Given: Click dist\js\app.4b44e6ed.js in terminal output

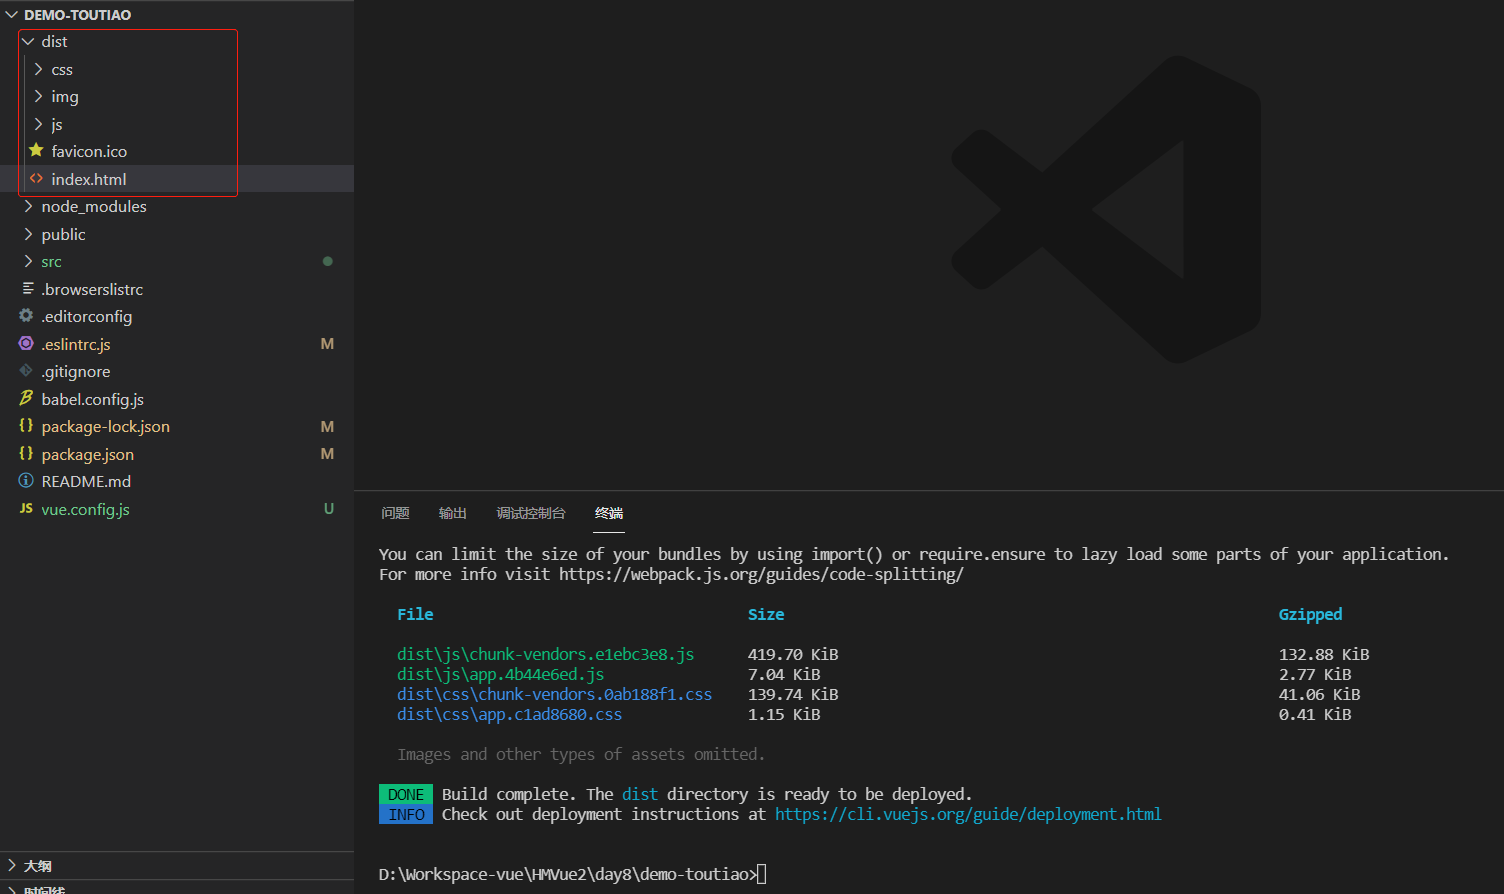Looking at the screenshot, I should 500,674.
